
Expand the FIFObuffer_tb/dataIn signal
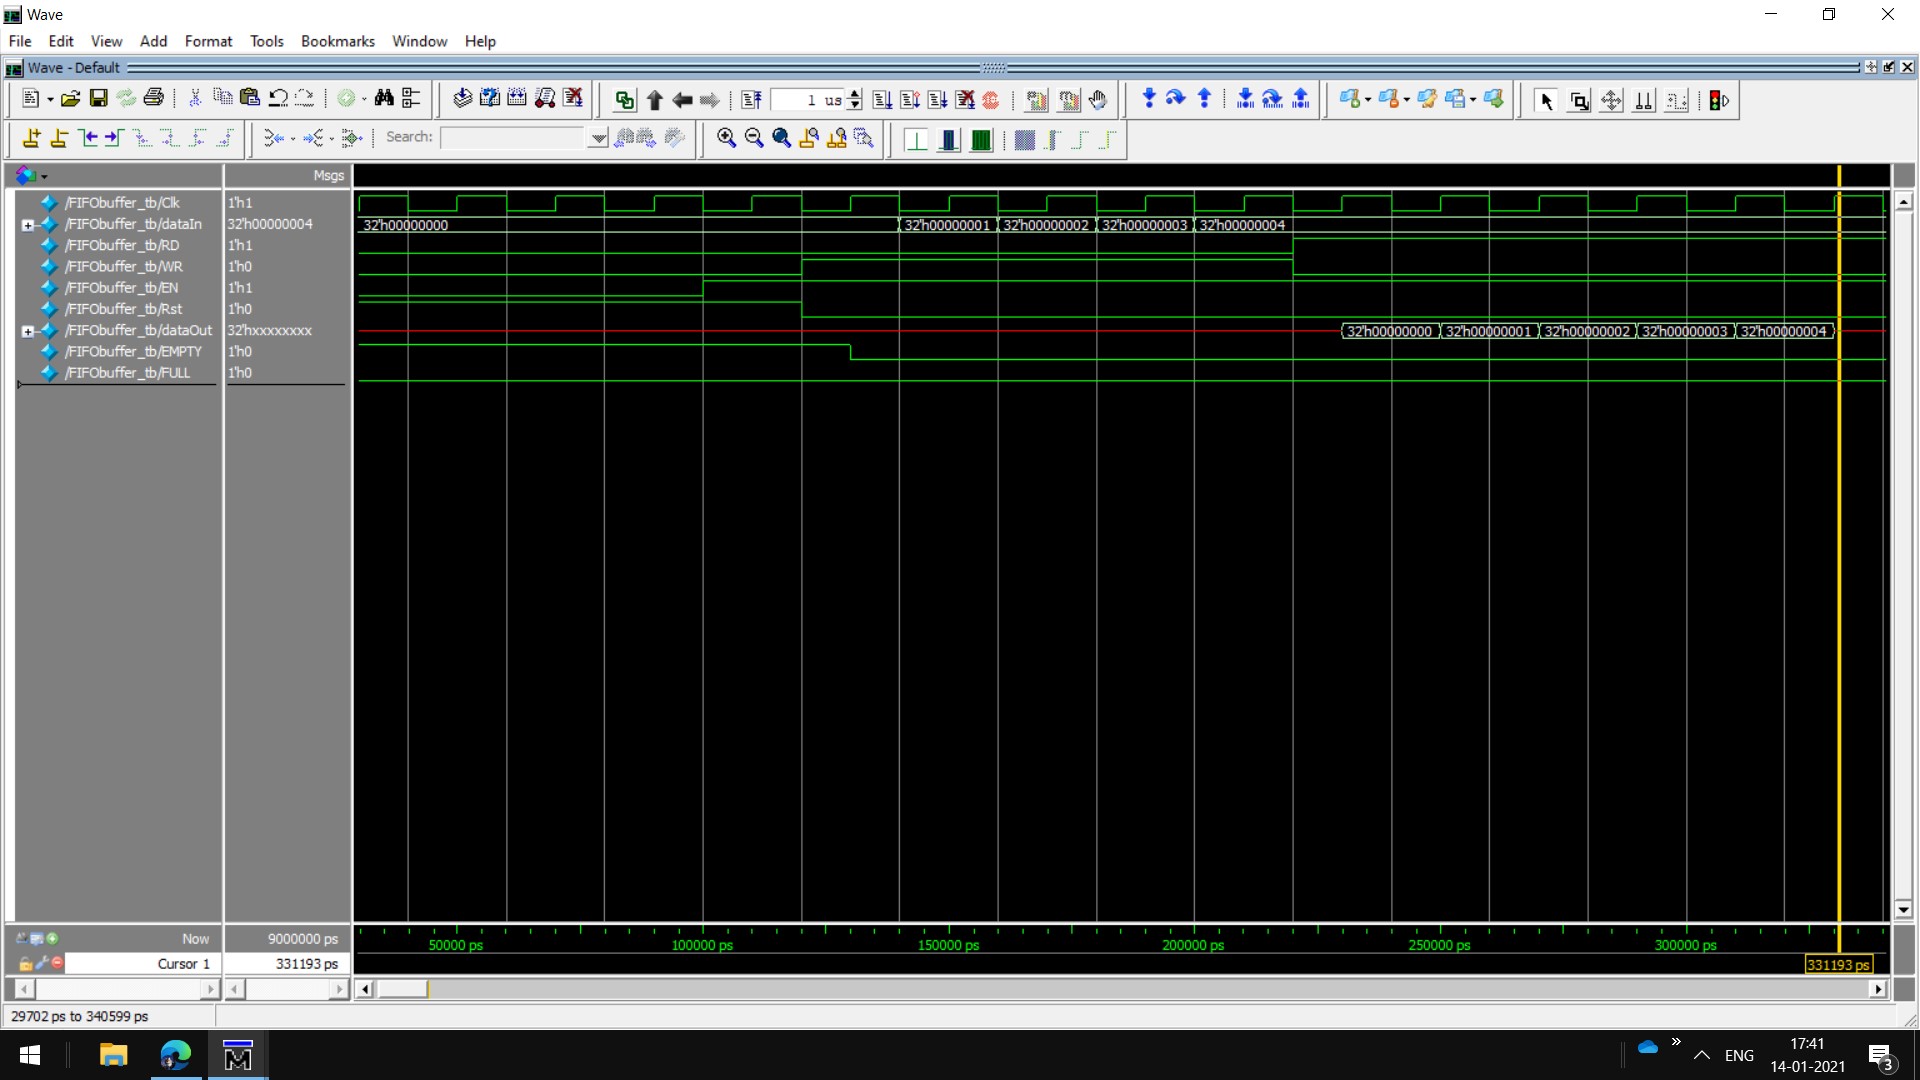(x=28, y=225)
